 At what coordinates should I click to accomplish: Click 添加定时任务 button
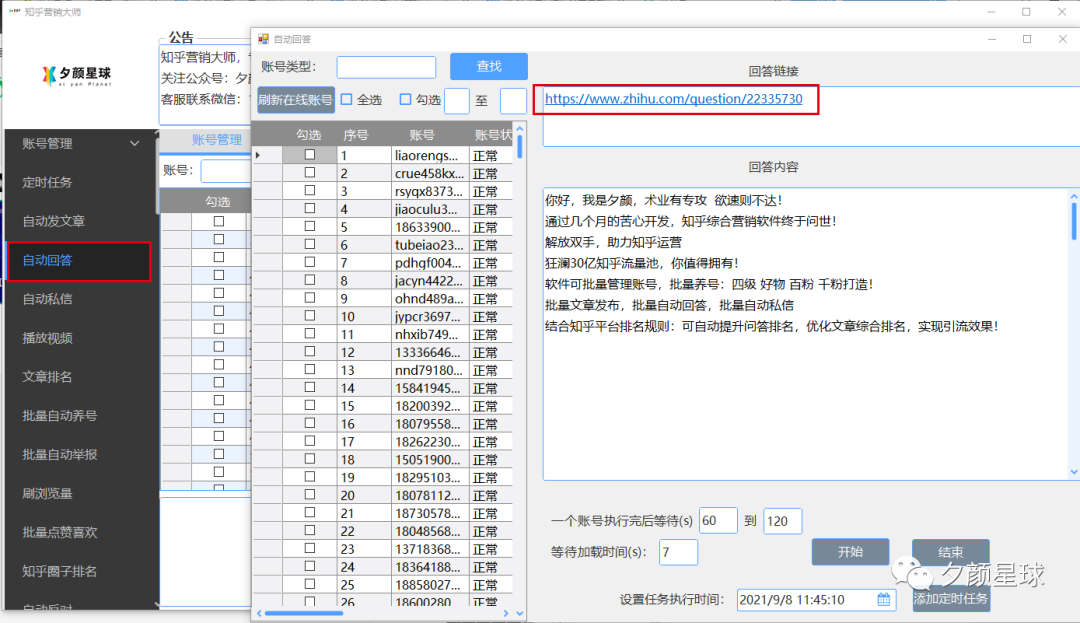(x=951, y=598)
